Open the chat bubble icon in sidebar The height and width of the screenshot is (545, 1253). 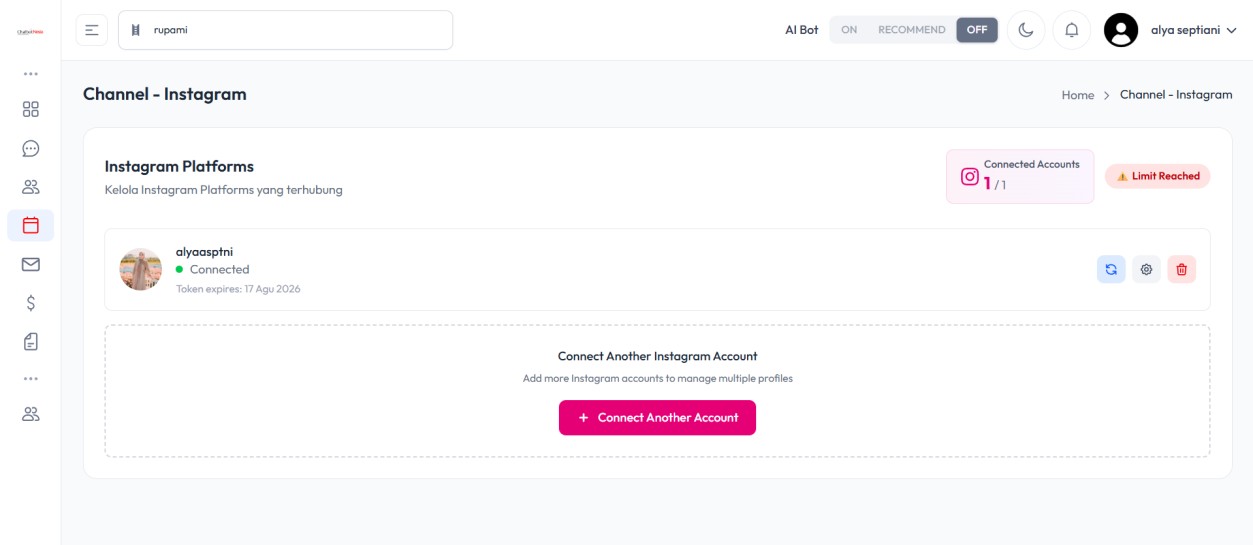(x=31, y=148)
